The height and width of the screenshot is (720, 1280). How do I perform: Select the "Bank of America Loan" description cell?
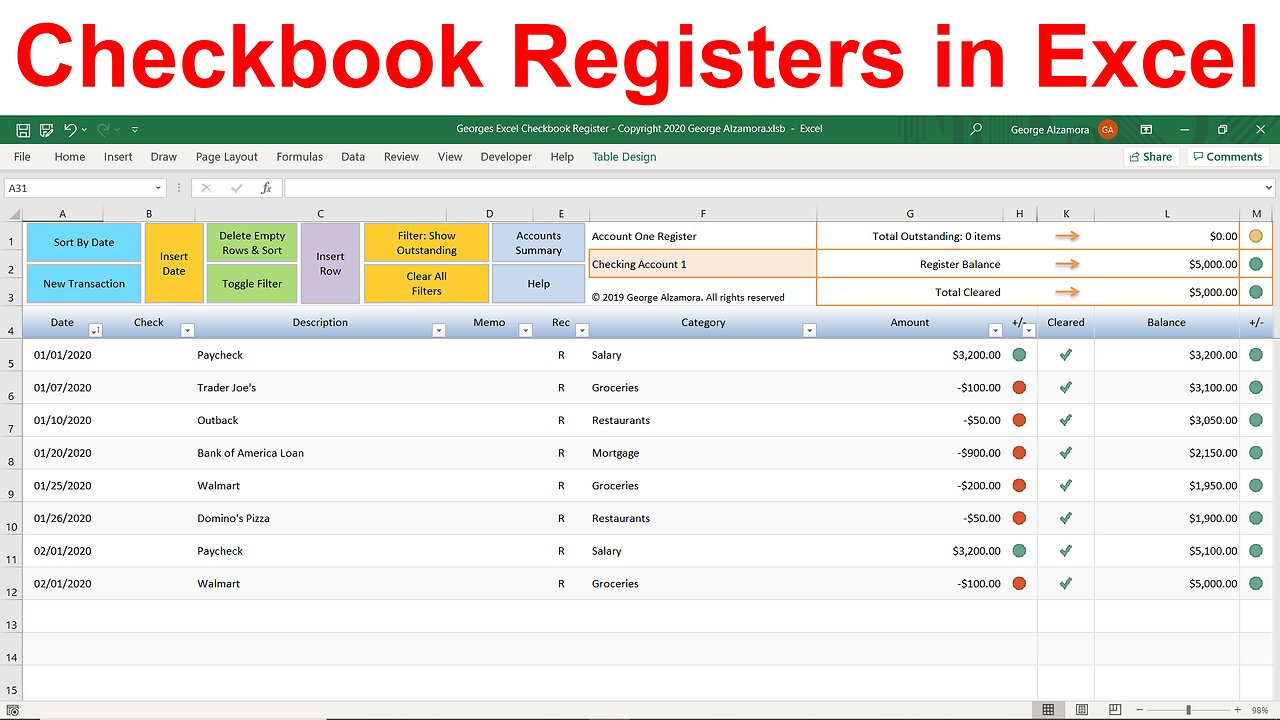[x=320, y=453]
